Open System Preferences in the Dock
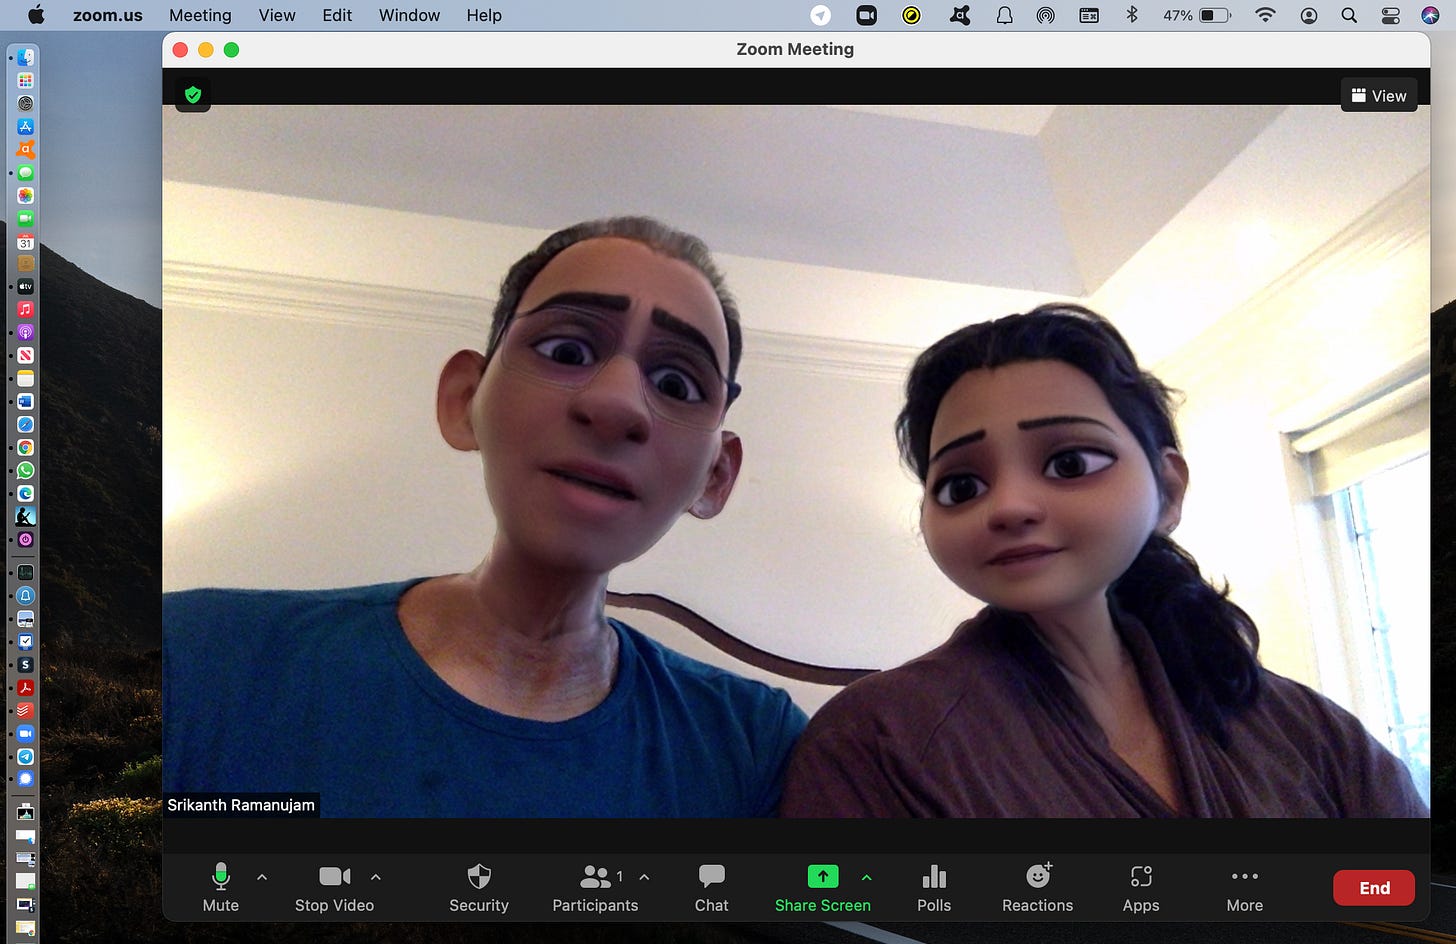Screen dimensions: 1456x944 pos(26,103)
